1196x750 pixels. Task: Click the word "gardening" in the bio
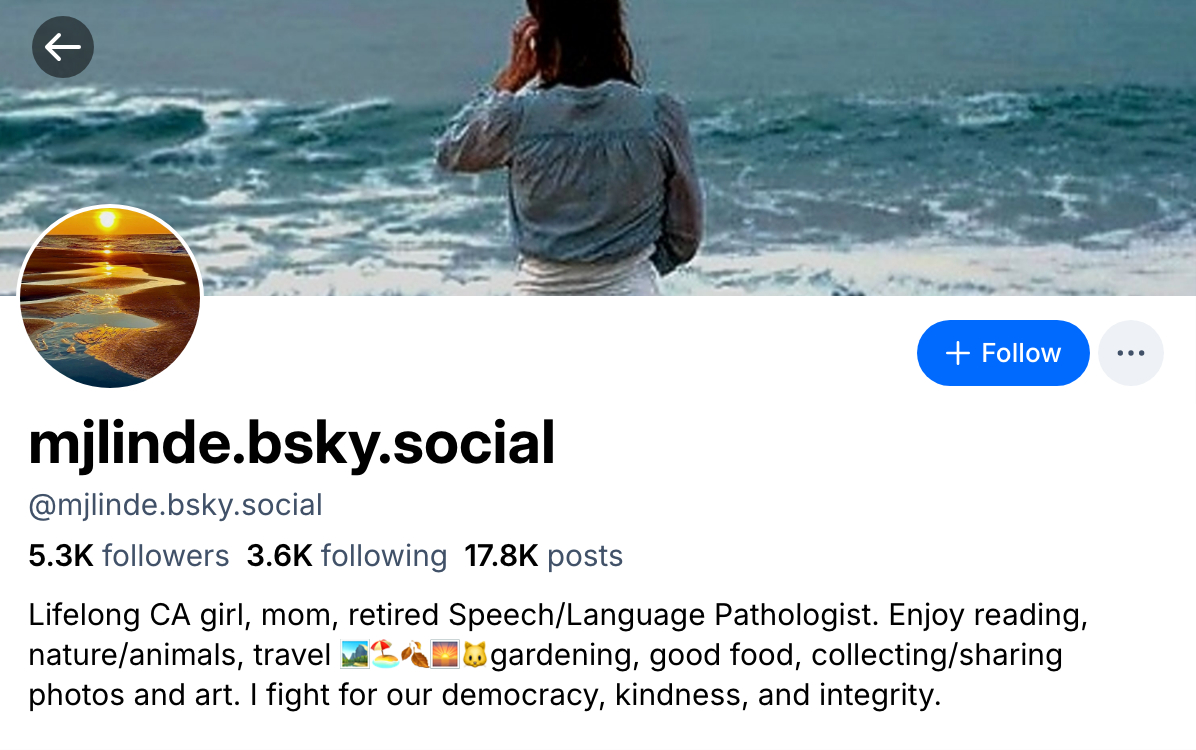pyautogui.click(x=561, y=656)
